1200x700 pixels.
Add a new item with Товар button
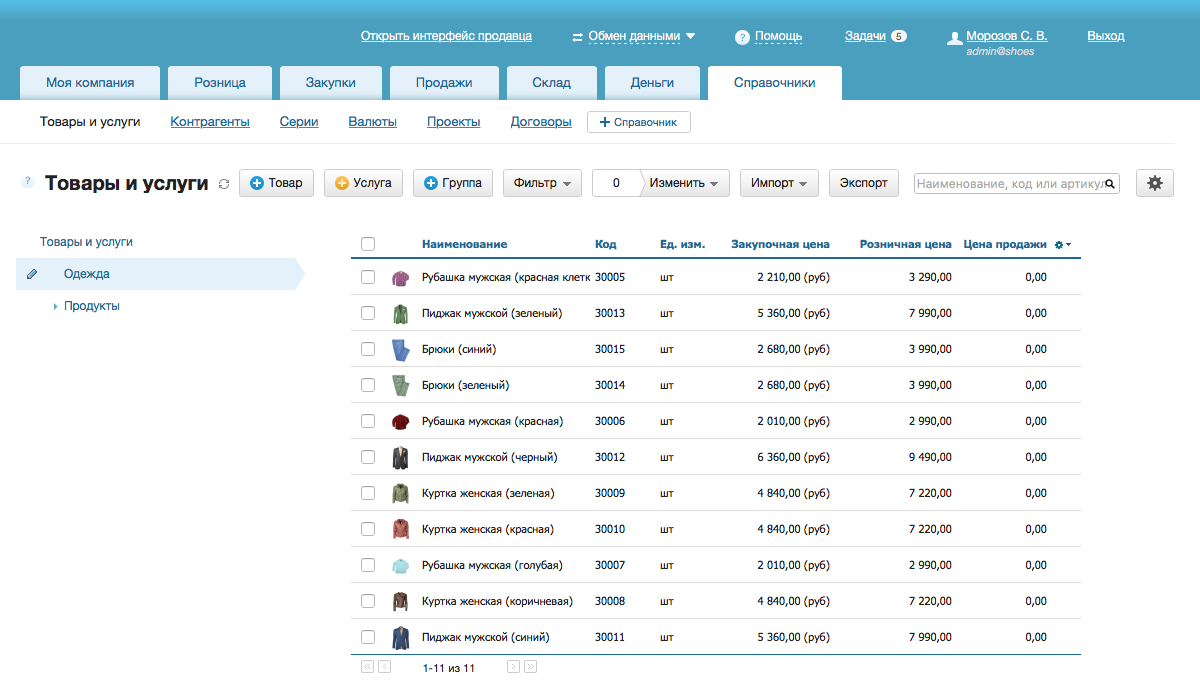coord(276,183)
